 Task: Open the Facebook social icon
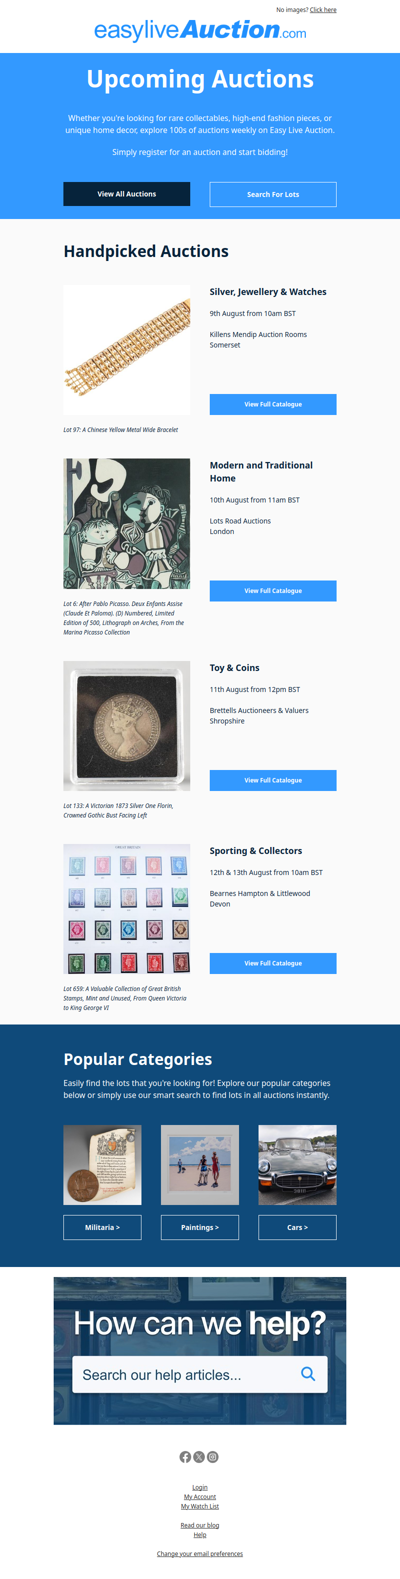click(x=185, y=1457)
